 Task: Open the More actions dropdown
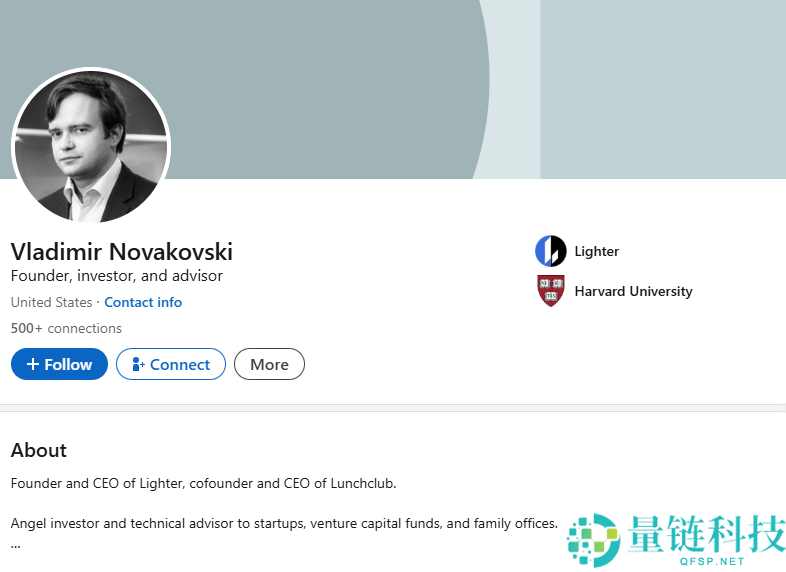[x=269, y=365]
